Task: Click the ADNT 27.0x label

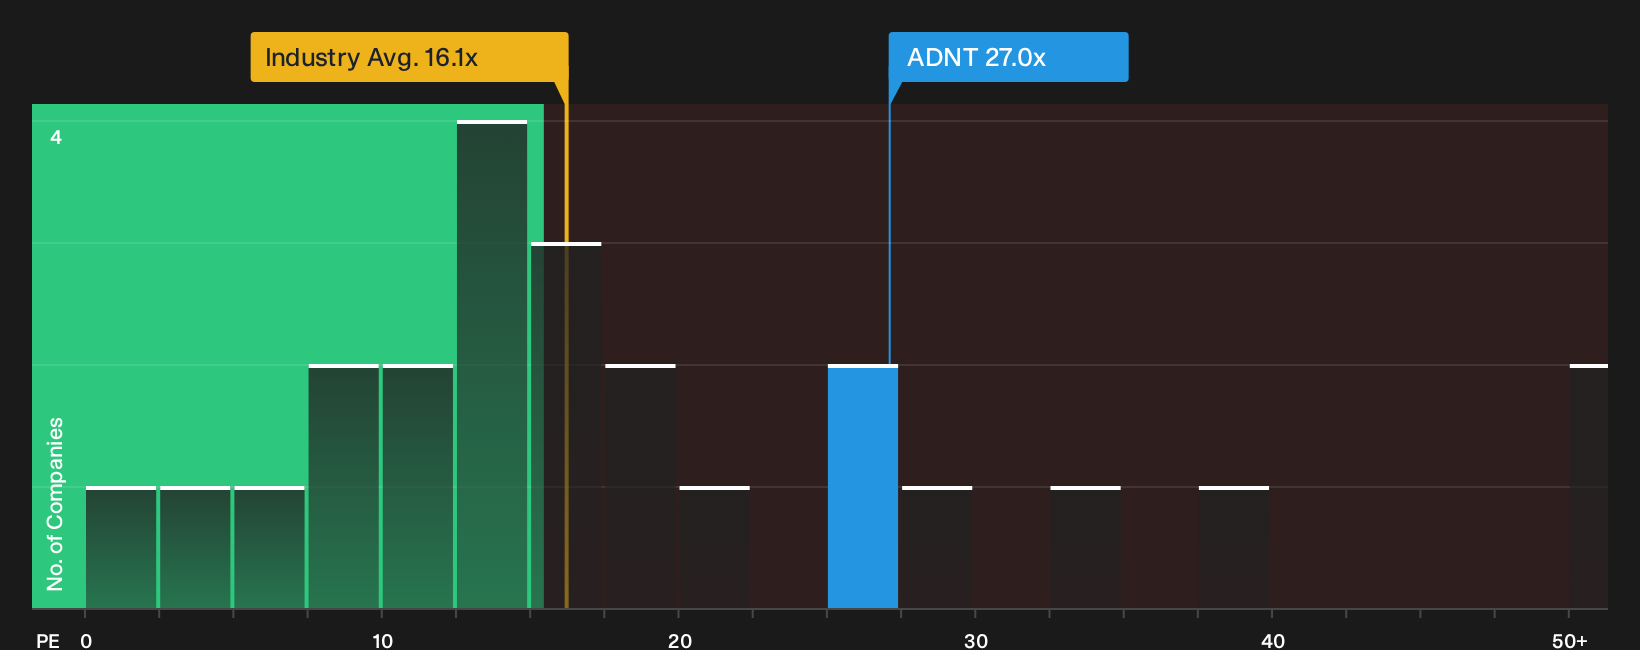Action: click(x=1008, y=57)
